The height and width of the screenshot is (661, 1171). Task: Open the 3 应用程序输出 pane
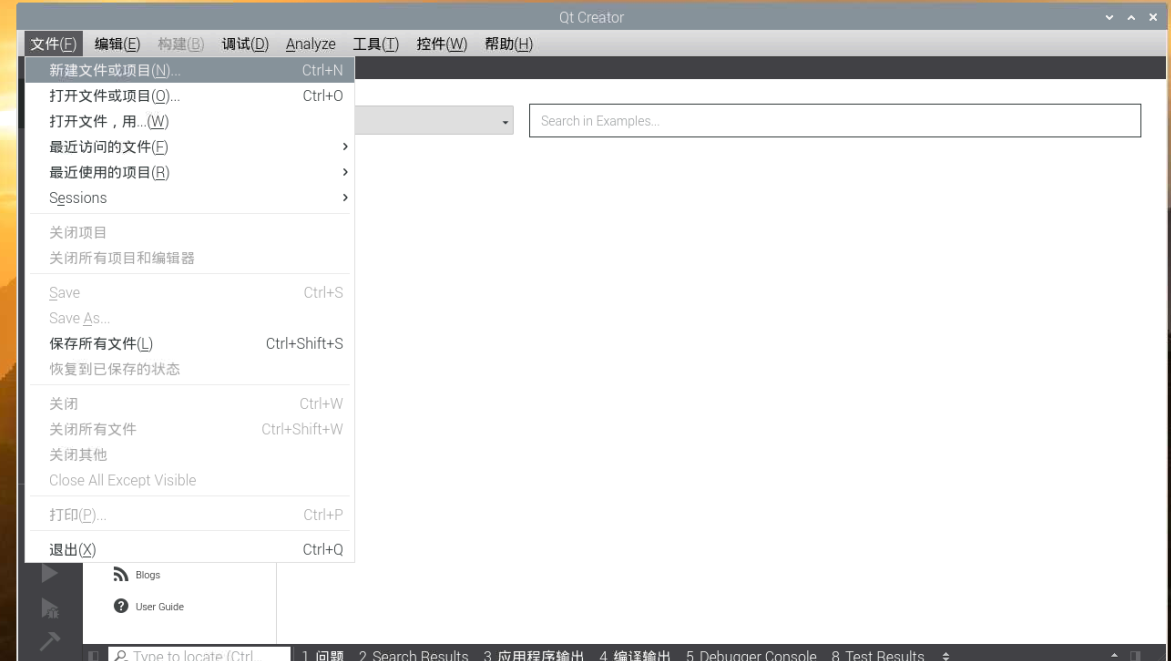pos(533,656)
